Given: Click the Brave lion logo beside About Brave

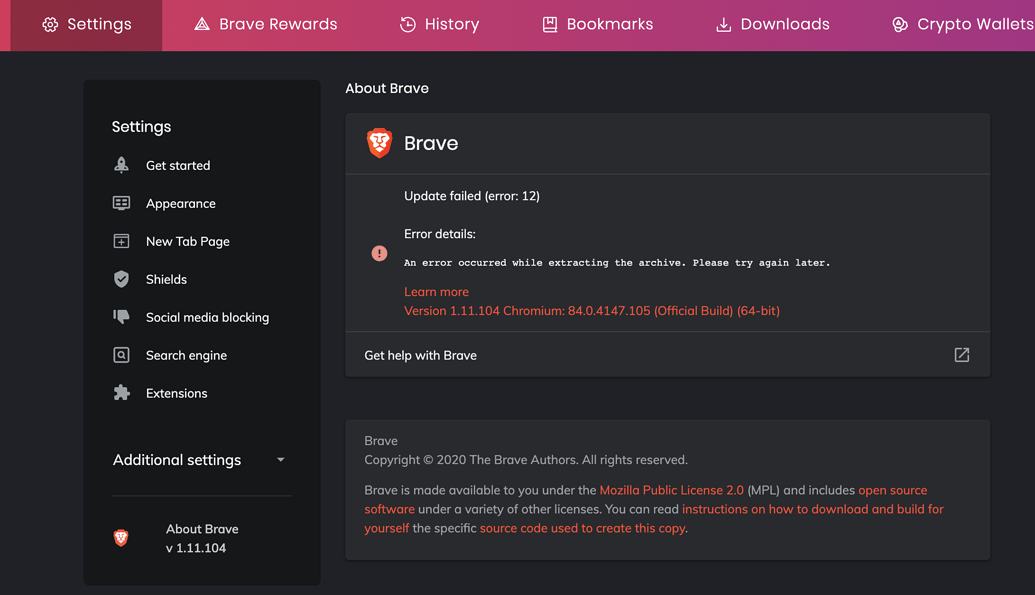Looking at the screenshot, I should coord(121,538).
